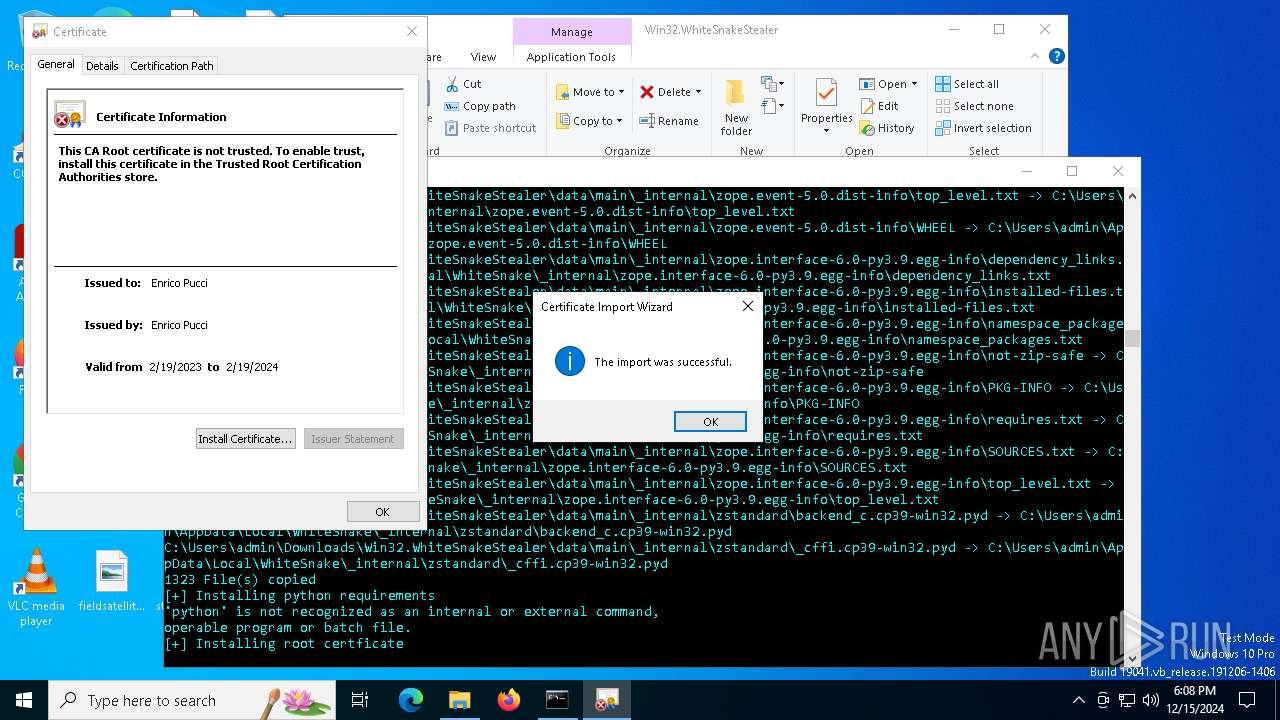Viewport: 1280px width, 720px height.
Task: Click Install Certificate button
Action: point(245,439)
